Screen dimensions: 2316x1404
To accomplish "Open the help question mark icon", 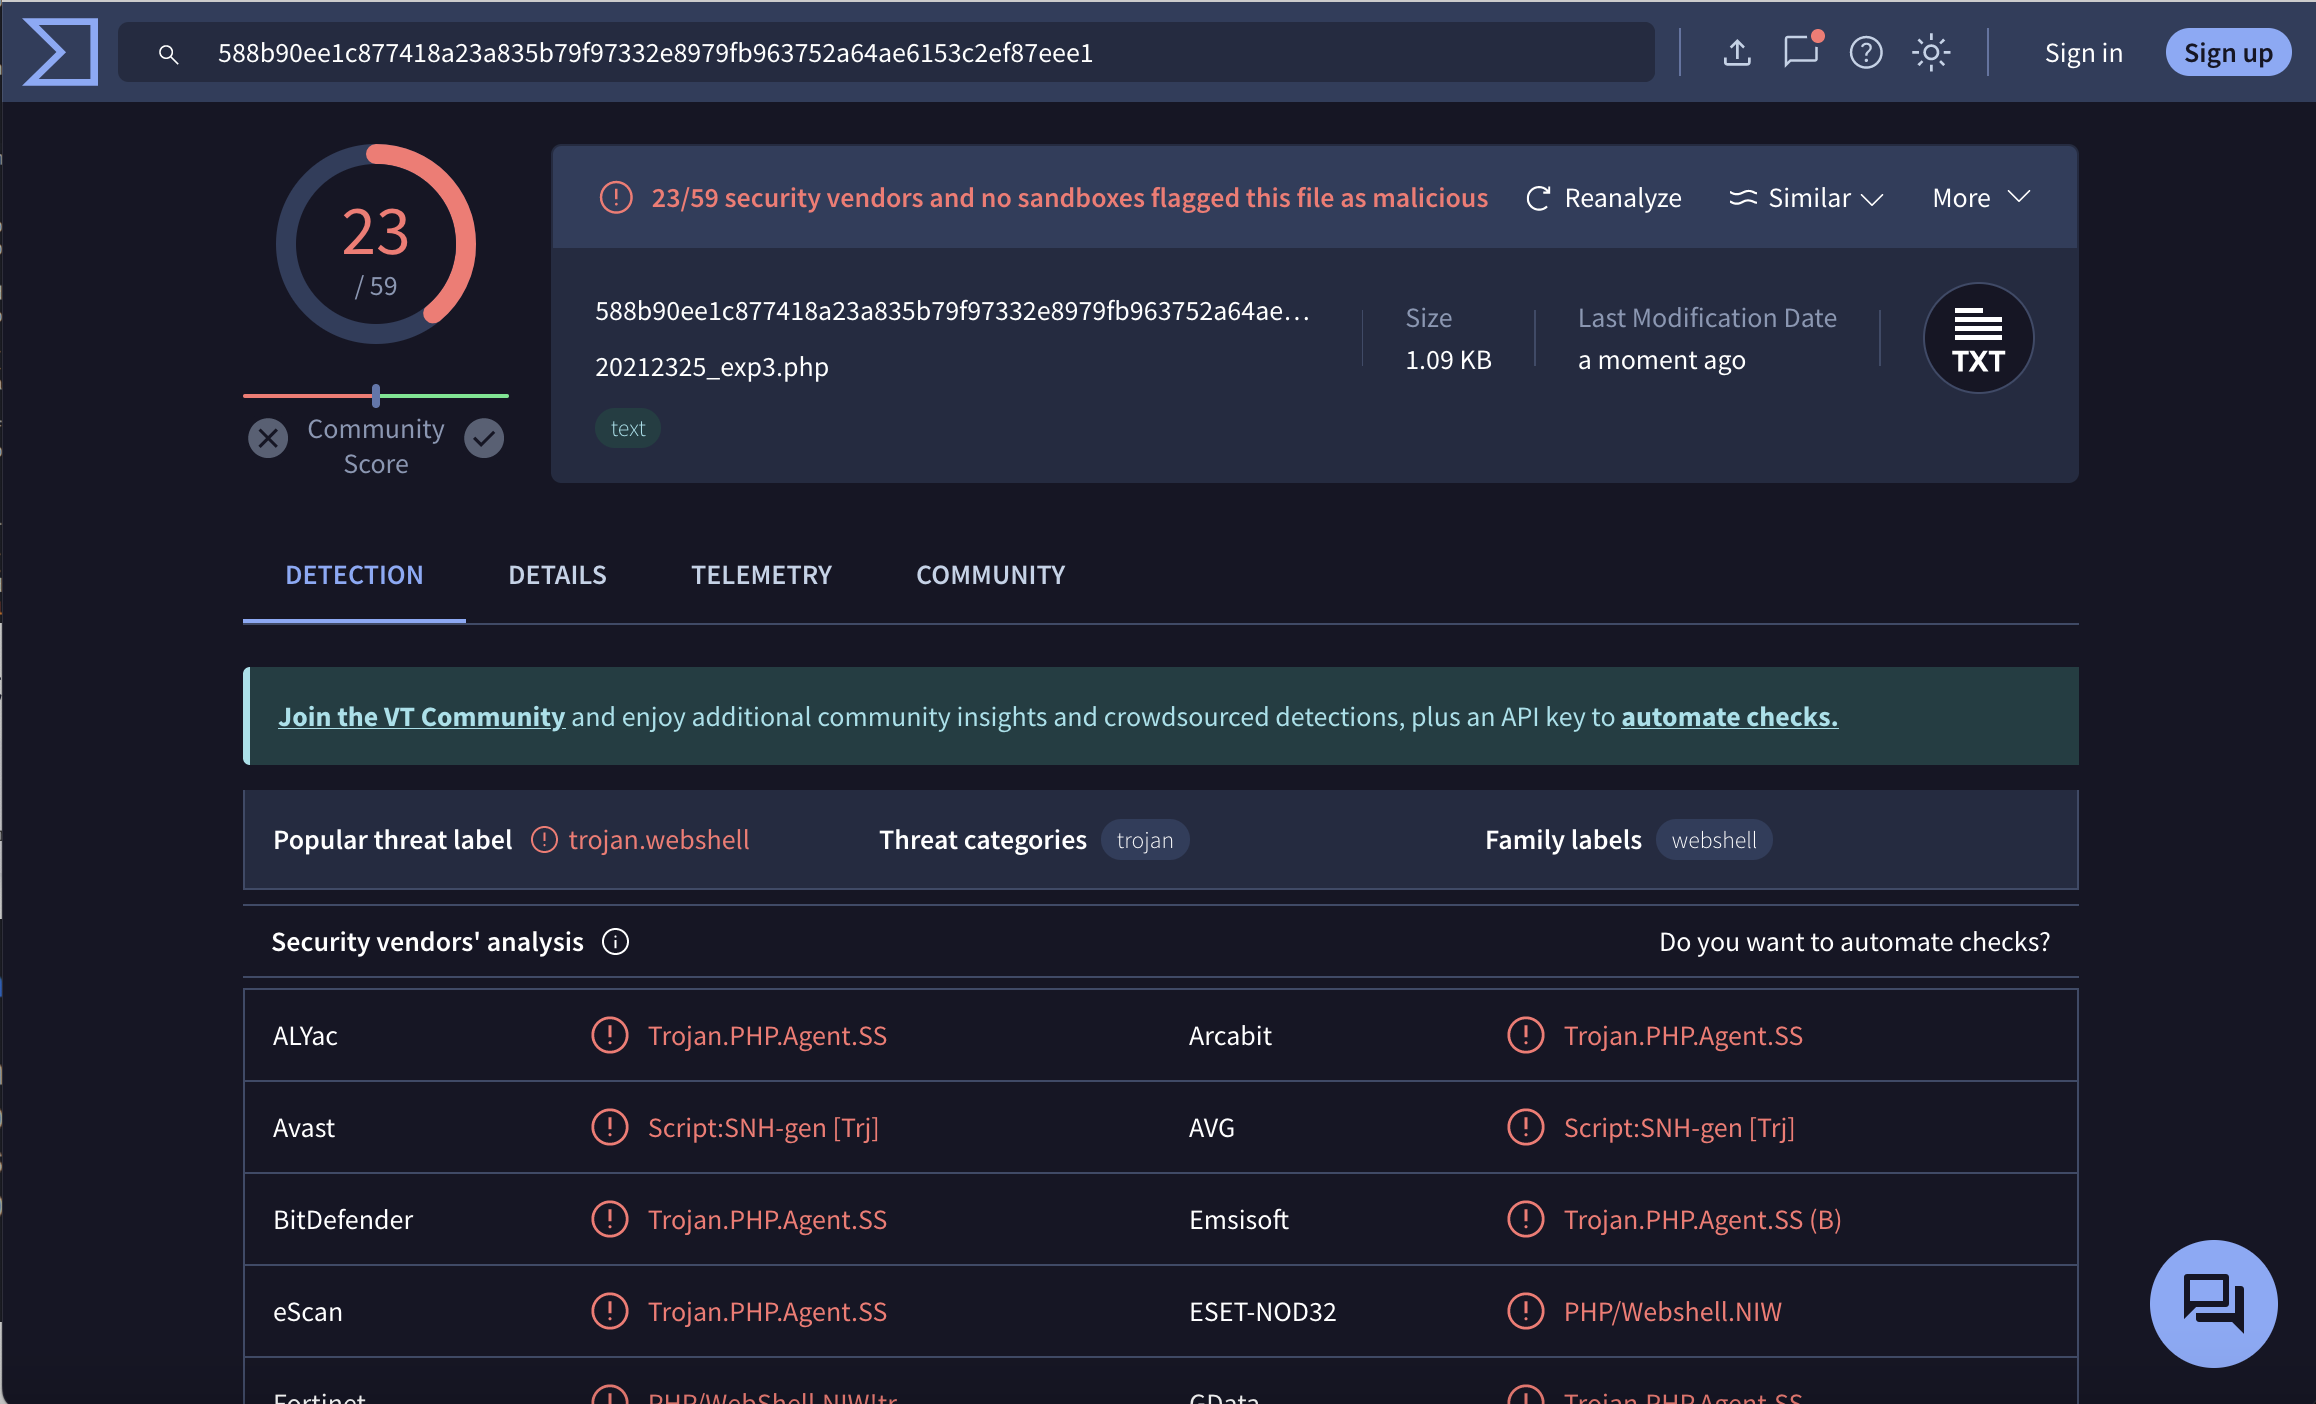I will tap(1865, 52).
